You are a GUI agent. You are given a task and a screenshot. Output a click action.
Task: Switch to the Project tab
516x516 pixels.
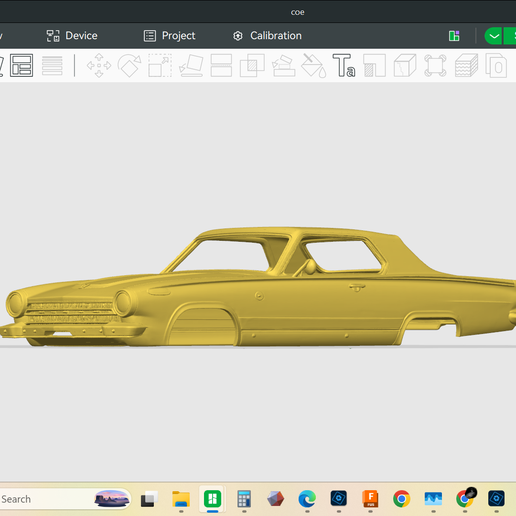tap(169, 36)
